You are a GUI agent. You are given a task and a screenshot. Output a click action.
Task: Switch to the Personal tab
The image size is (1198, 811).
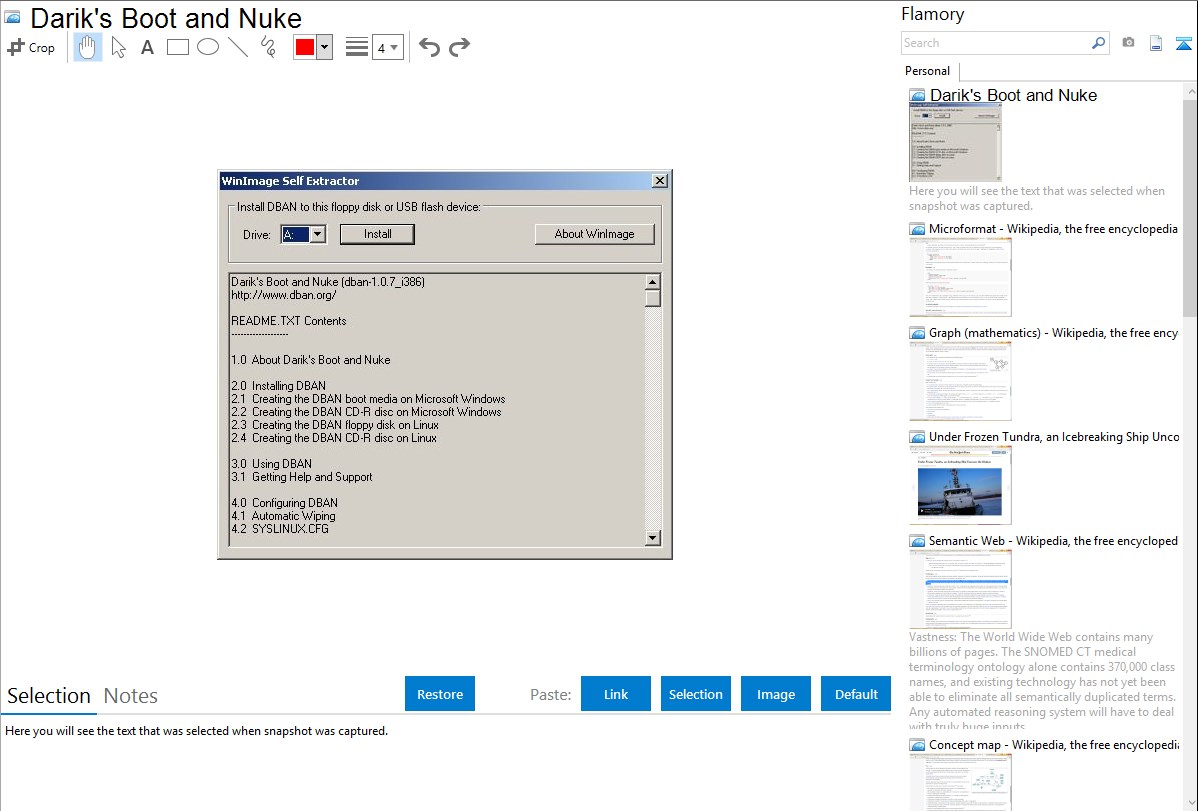[x=928, y=71]
